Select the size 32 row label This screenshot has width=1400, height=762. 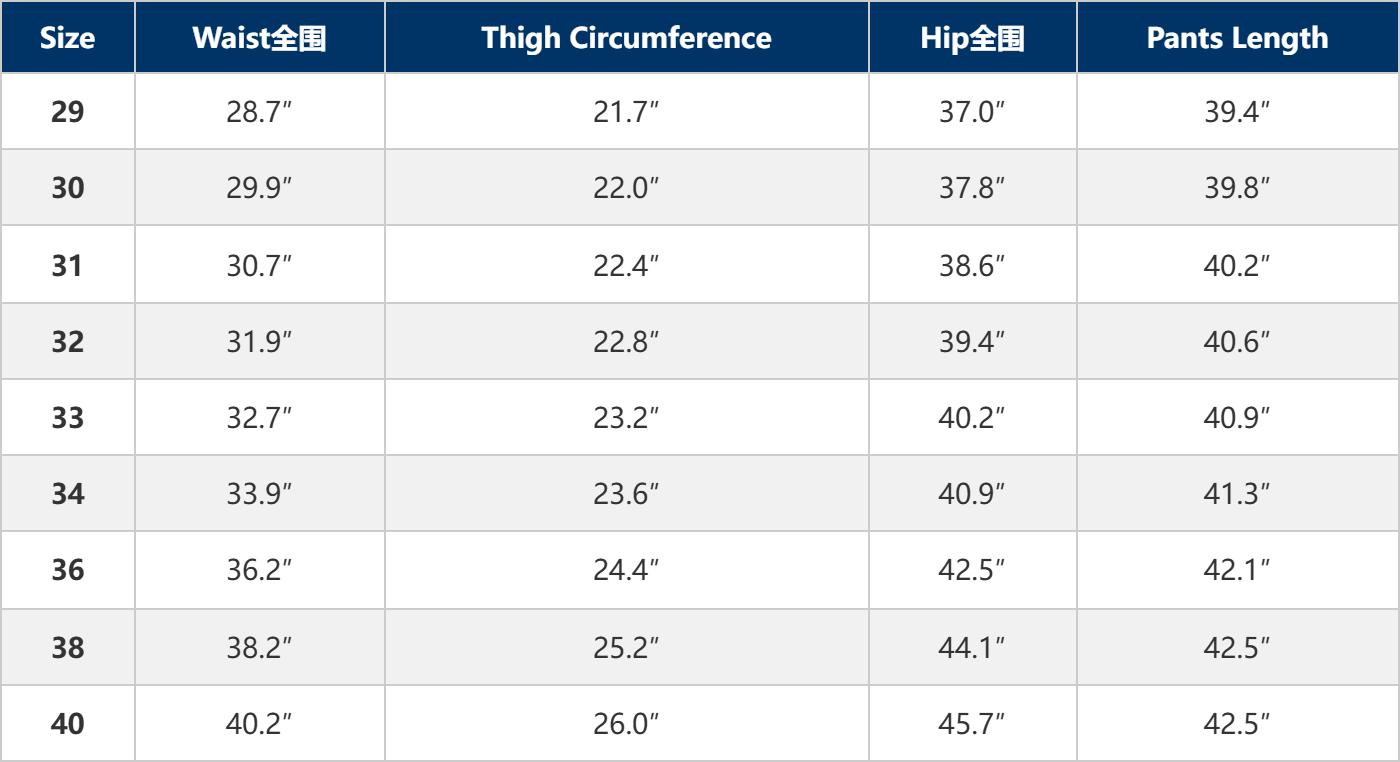tap(68, 341)
